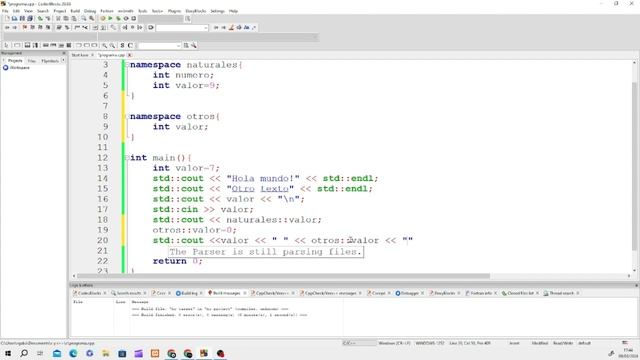Click the taskbar Search icon
Screen dimensions: 640x360
click(x=24, y=353)
